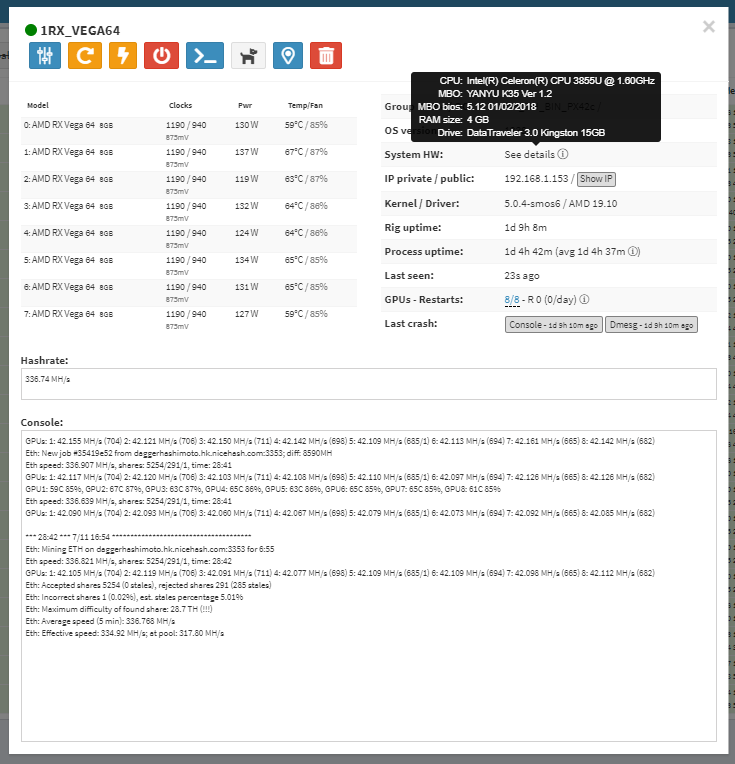Viewport: 735px width, 764px height.
Task: Click the orange lightning bolt icon
Action: tap(123, 56)
